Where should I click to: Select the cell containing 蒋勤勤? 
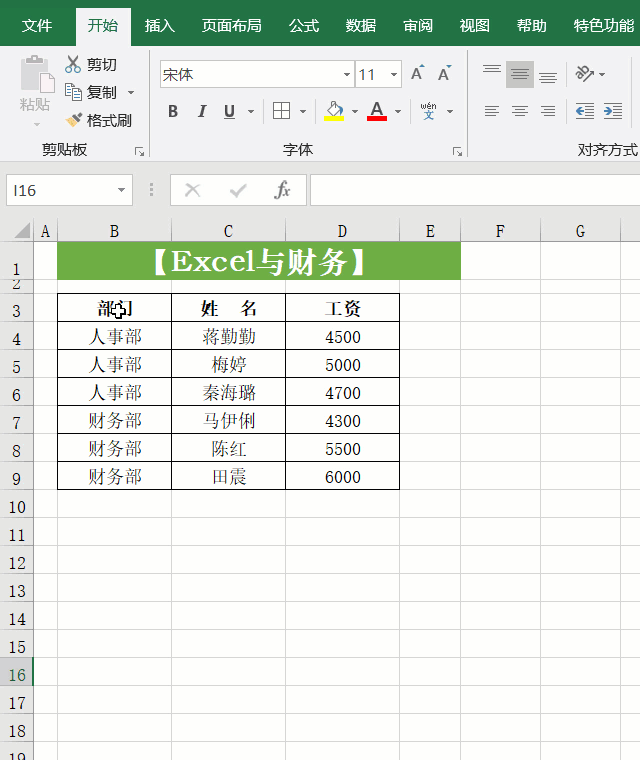coord(228,337)
